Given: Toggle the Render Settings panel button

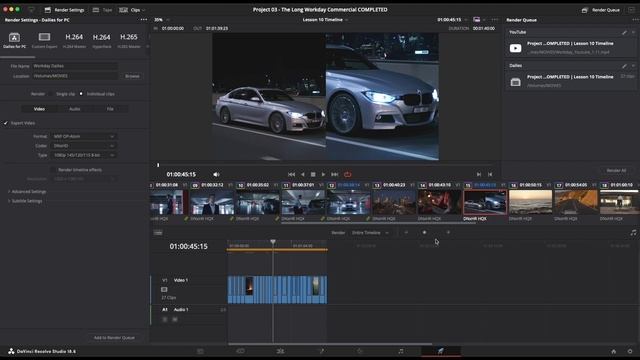Looking at the screenshot, I should 64,10.
